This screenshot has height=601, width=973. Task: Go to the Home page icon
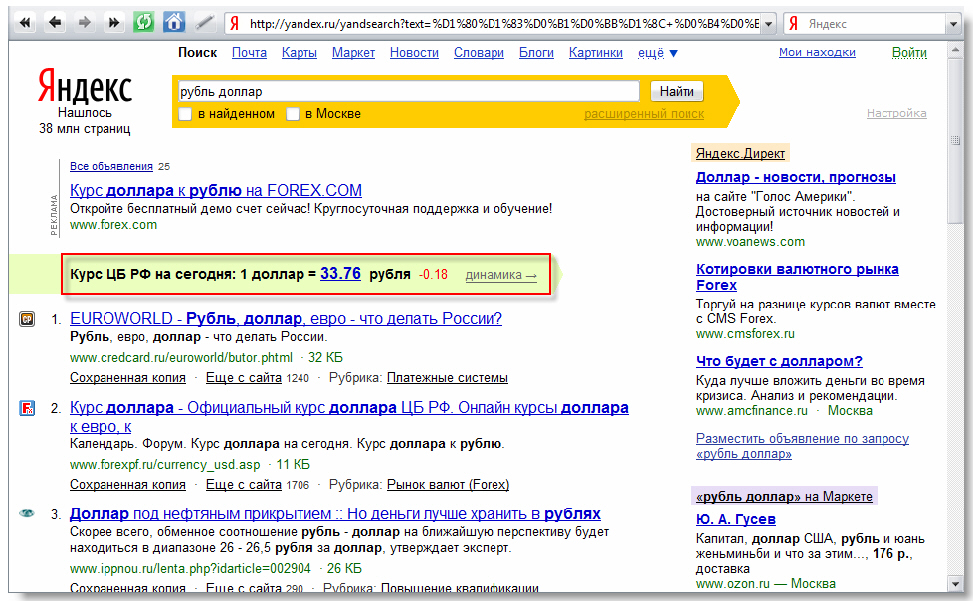tap(173, 22)
